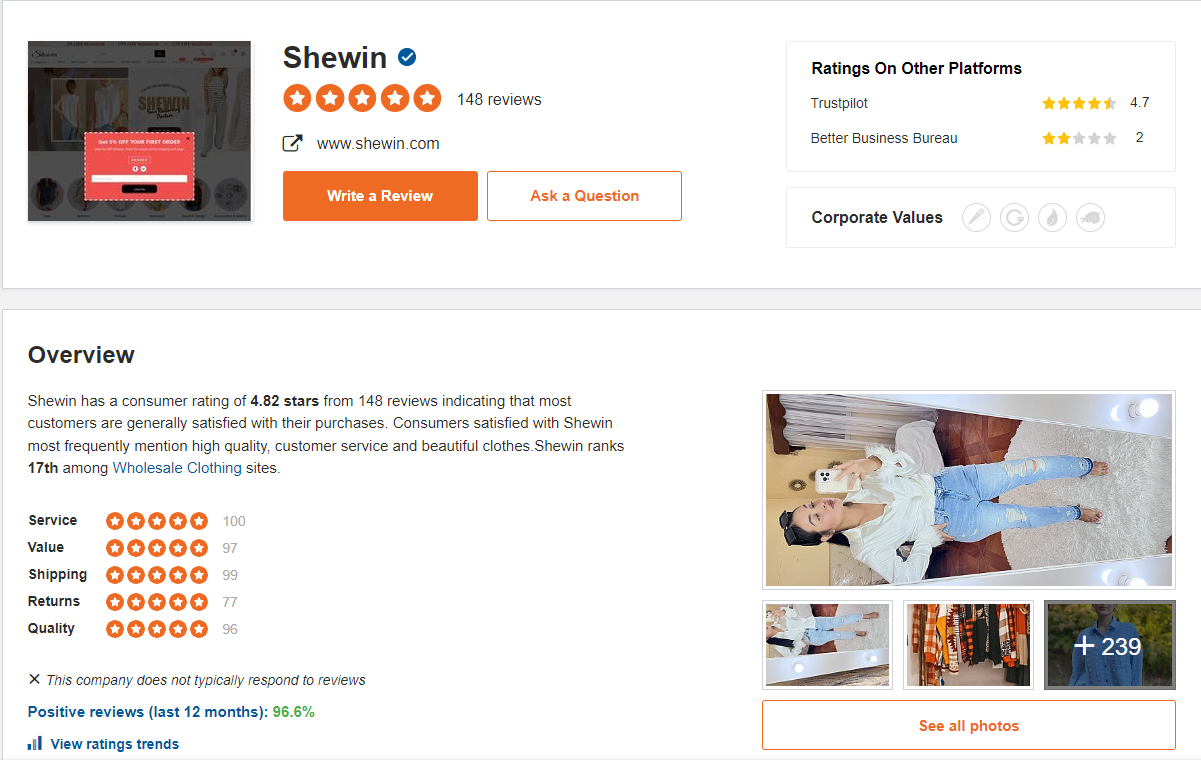Open the Wholesale Clothing category link
Viewport: 1201px width, 760px height.
177,468
